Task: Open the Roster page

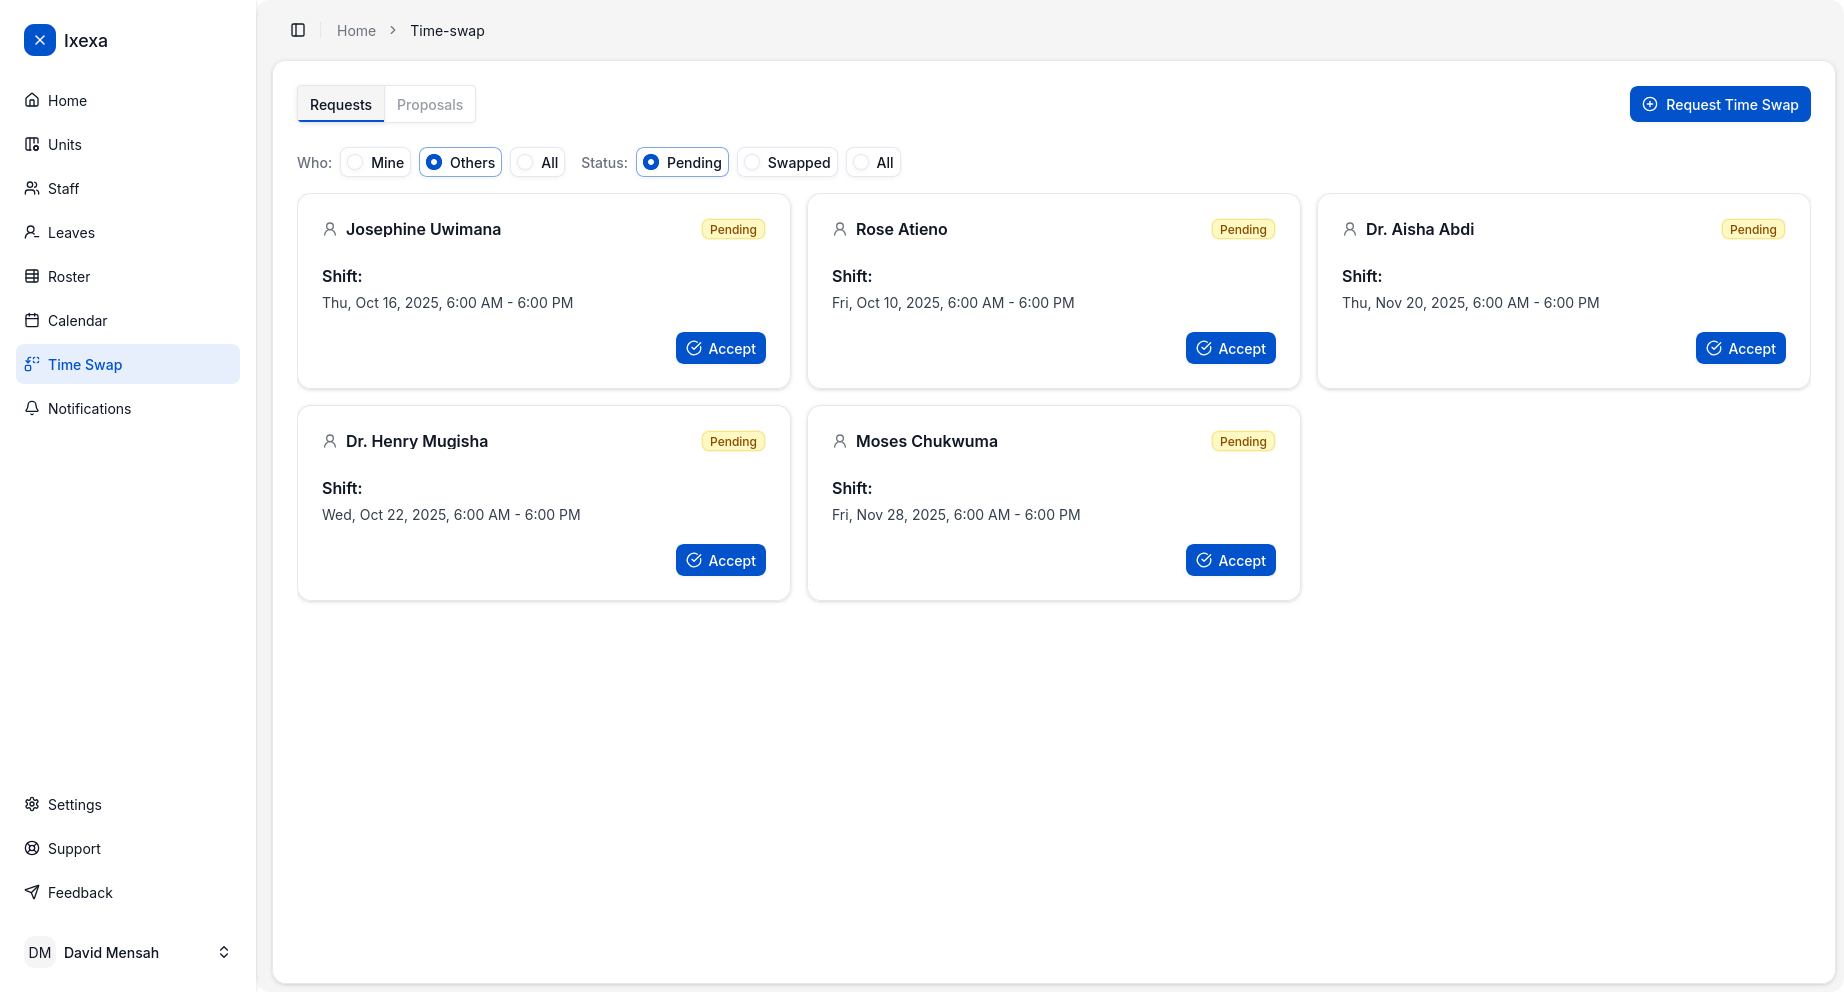Action: [x=68, y=277]
